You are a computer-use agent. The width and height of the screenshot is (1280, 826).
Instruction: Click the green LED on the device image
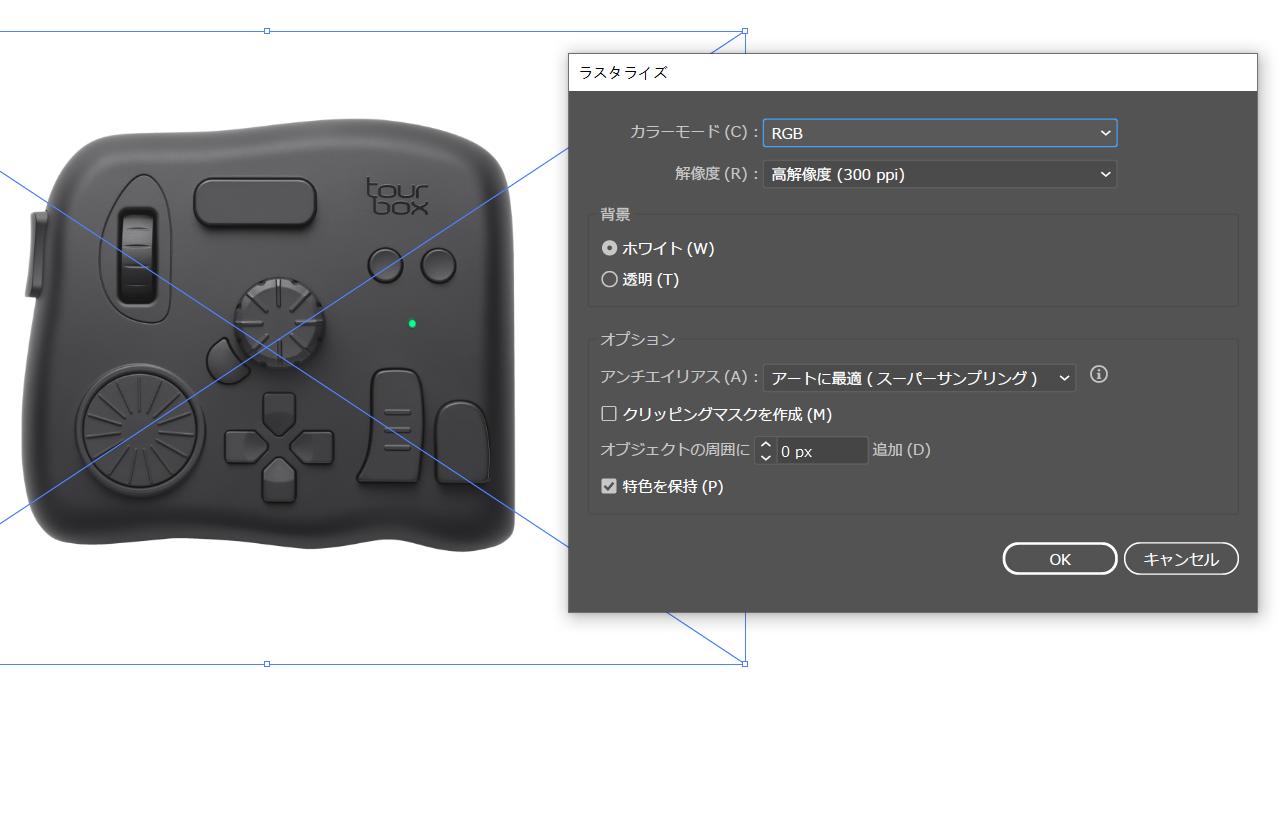[412, 323]
